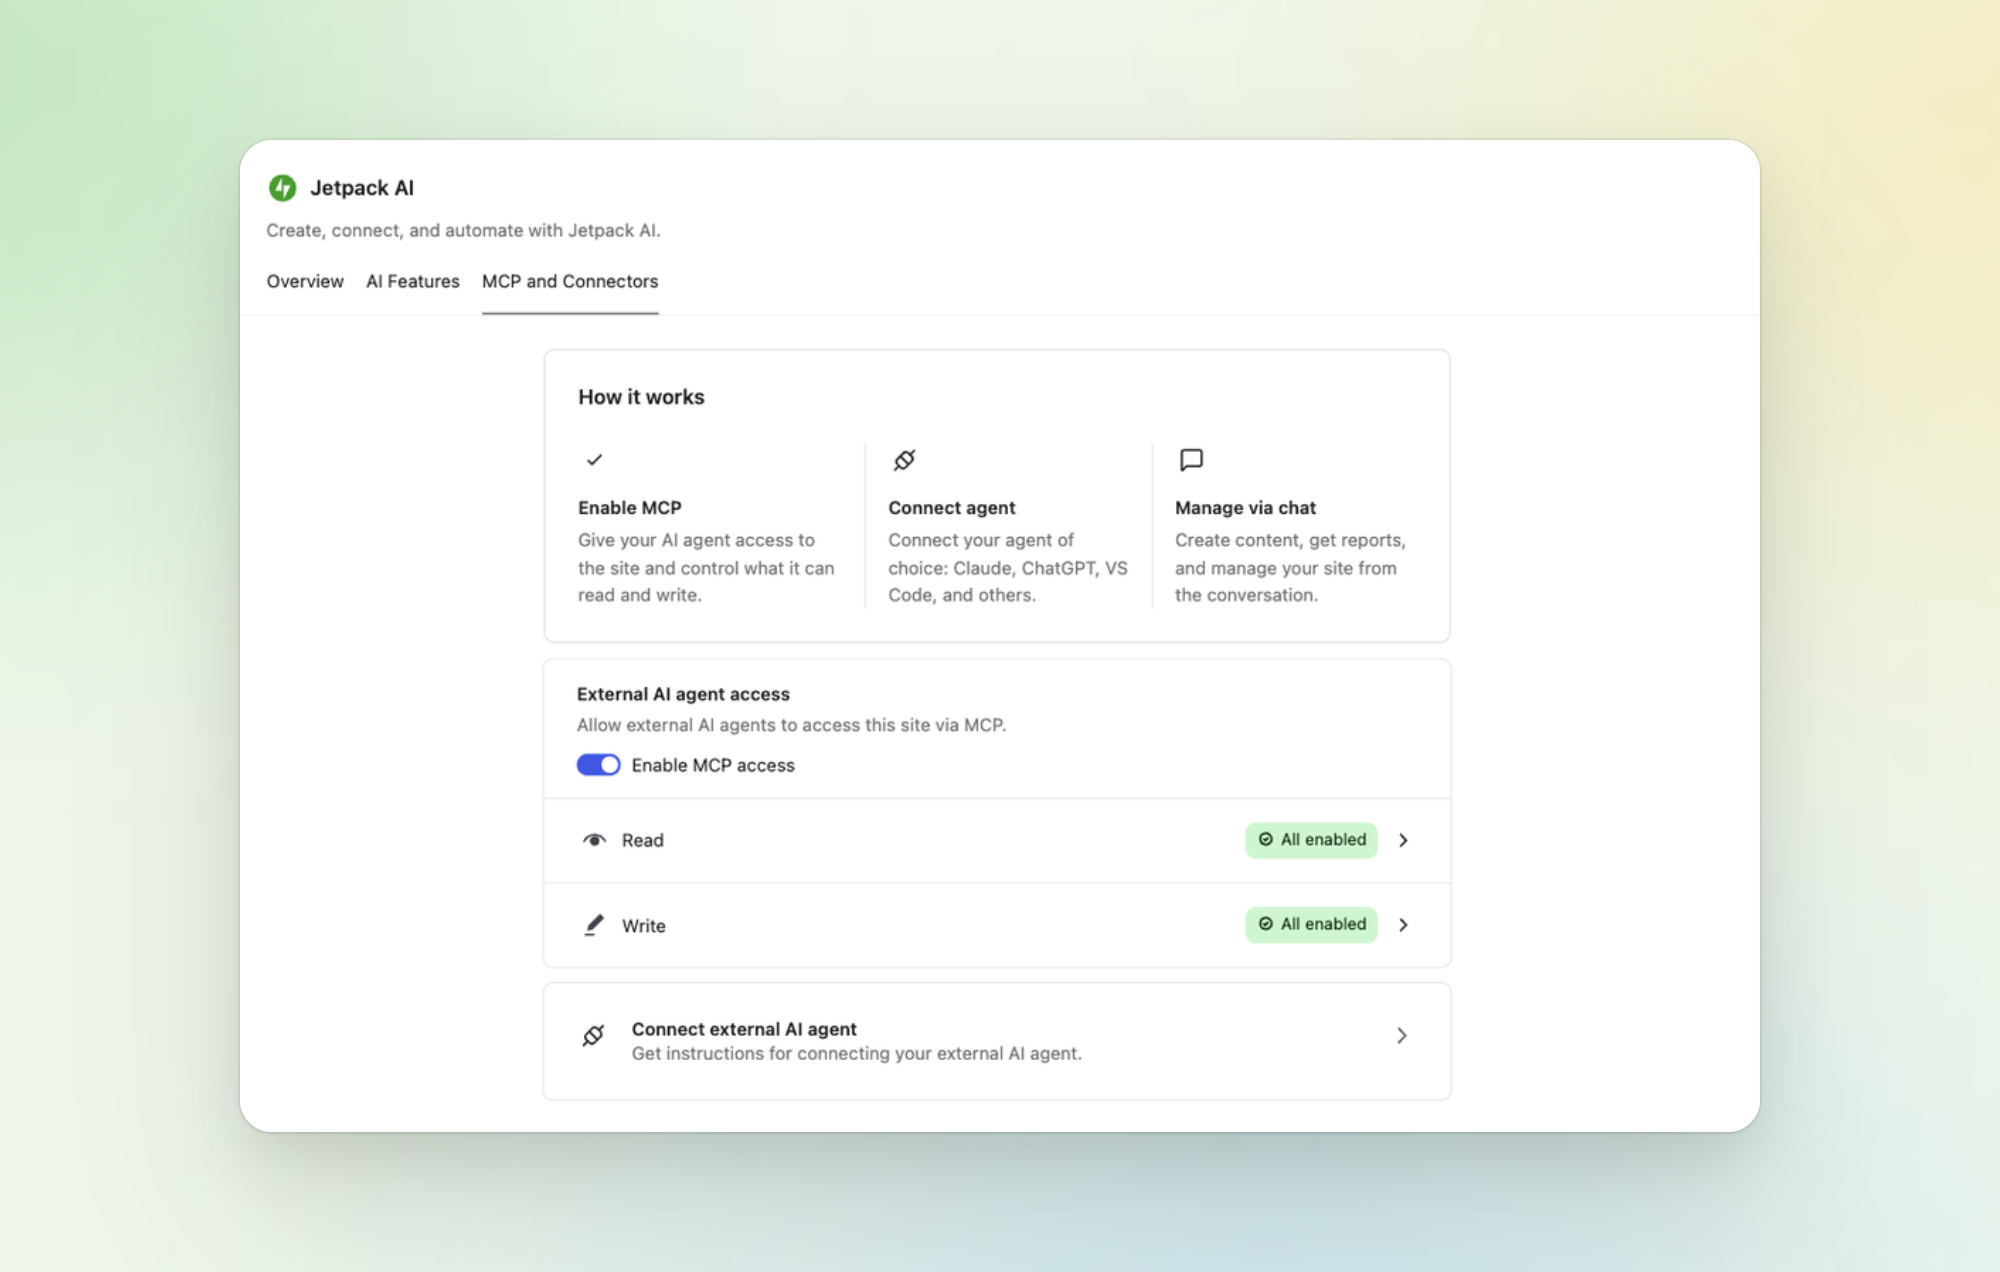The height and width of the screenshot is (1272, 2000).
Task: Expand the Read permissions chevron
Action: point(1403,840)
